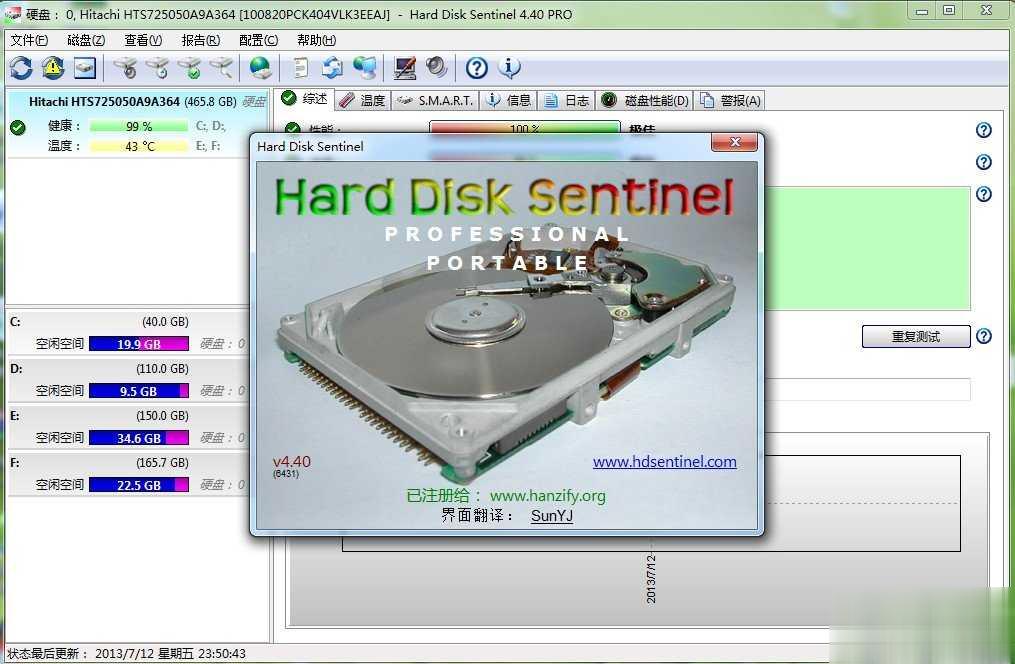
Task: Switch to the 综述 tab
Action: tap(305, 99)
